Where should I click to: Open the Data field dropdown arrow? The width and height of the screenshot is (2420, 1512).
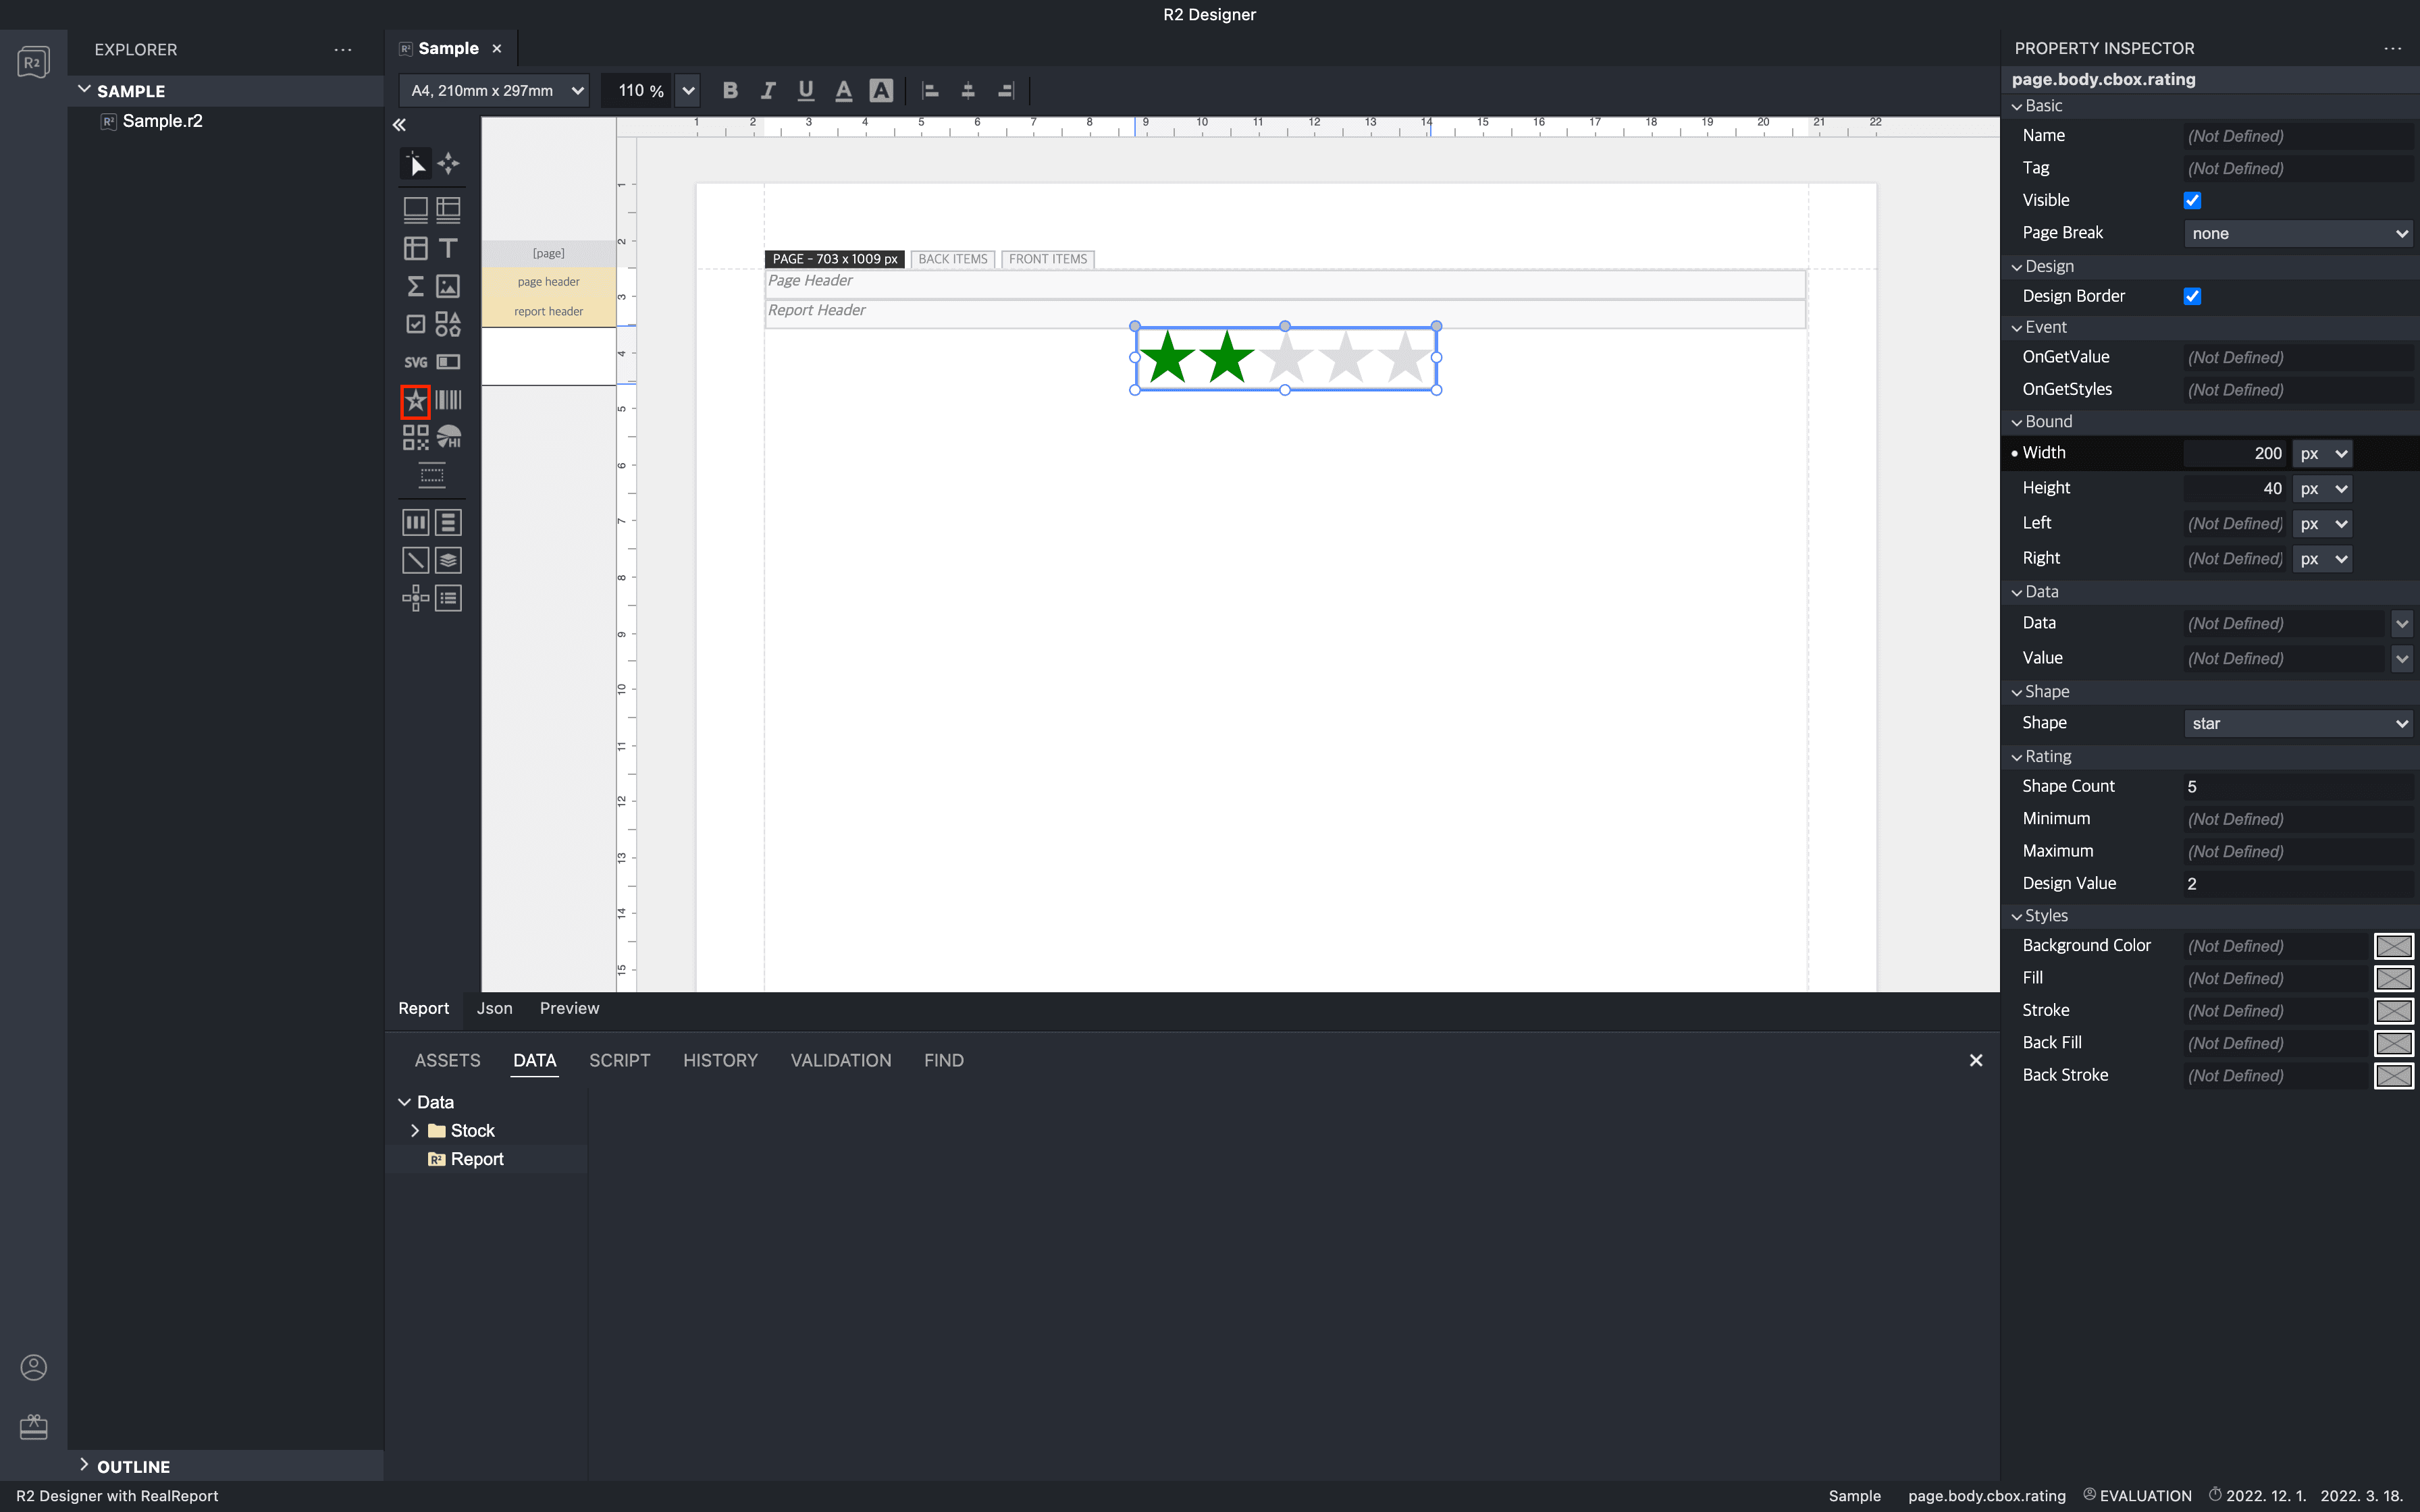point(2402,623)
